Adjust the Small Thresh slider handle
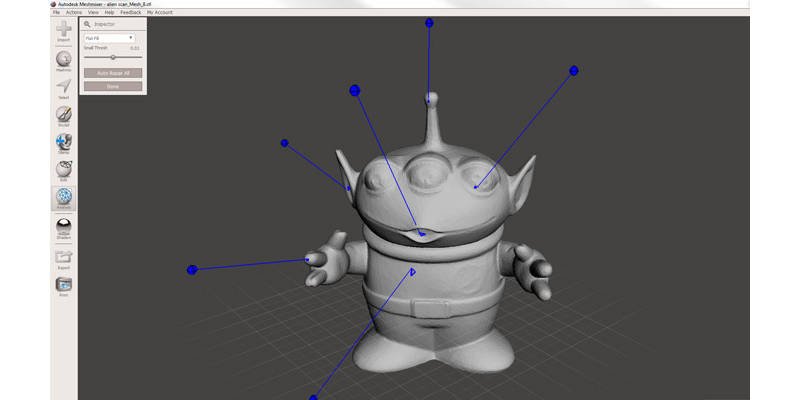This screenshot has height=400, width=800. point(113,57)
